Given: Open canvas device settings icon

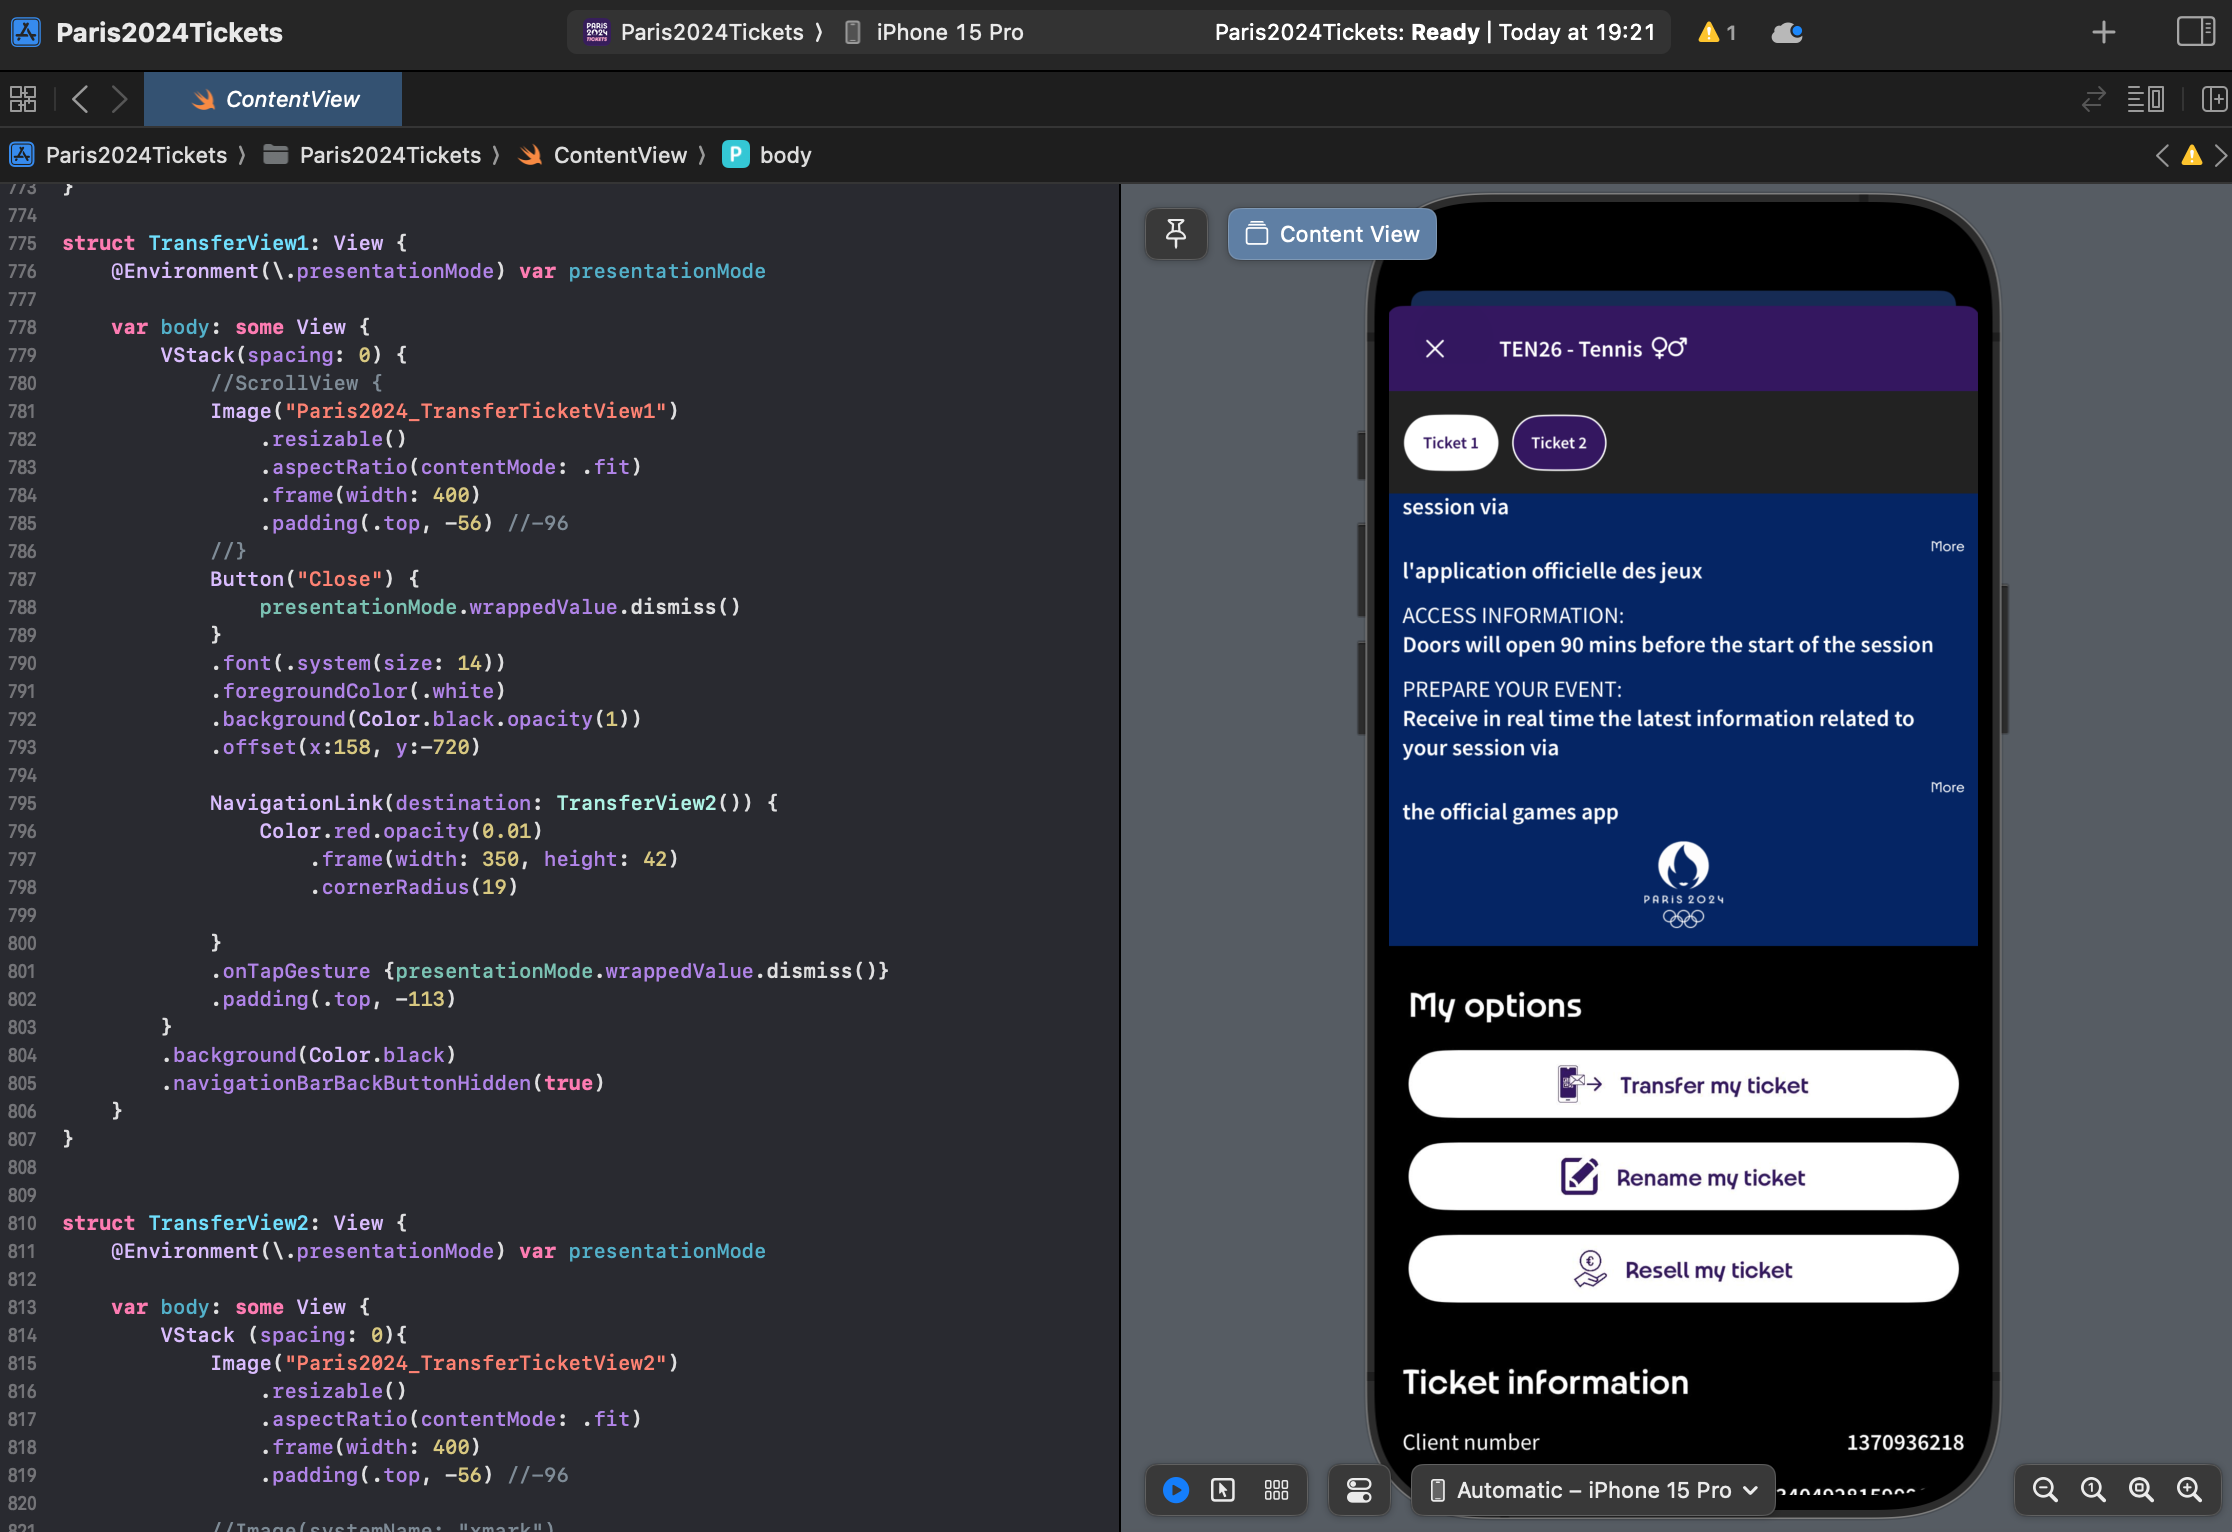Looking at the screenshot, I should pyautogui.click(x=1359, y=1490).
